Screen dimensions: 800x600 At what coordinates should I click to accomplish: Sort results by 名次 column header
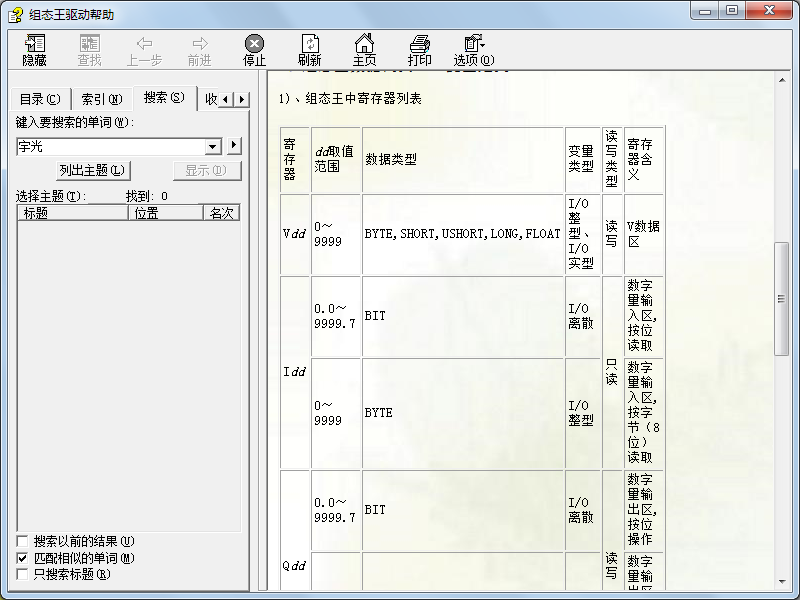[x=221, y=213]
